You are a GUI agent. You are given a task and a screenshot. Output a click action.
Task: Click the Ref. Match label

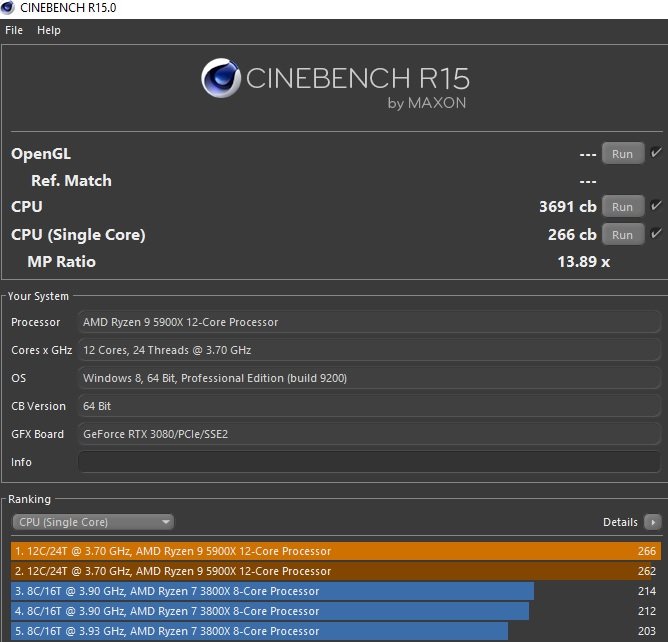pos(71,181)
